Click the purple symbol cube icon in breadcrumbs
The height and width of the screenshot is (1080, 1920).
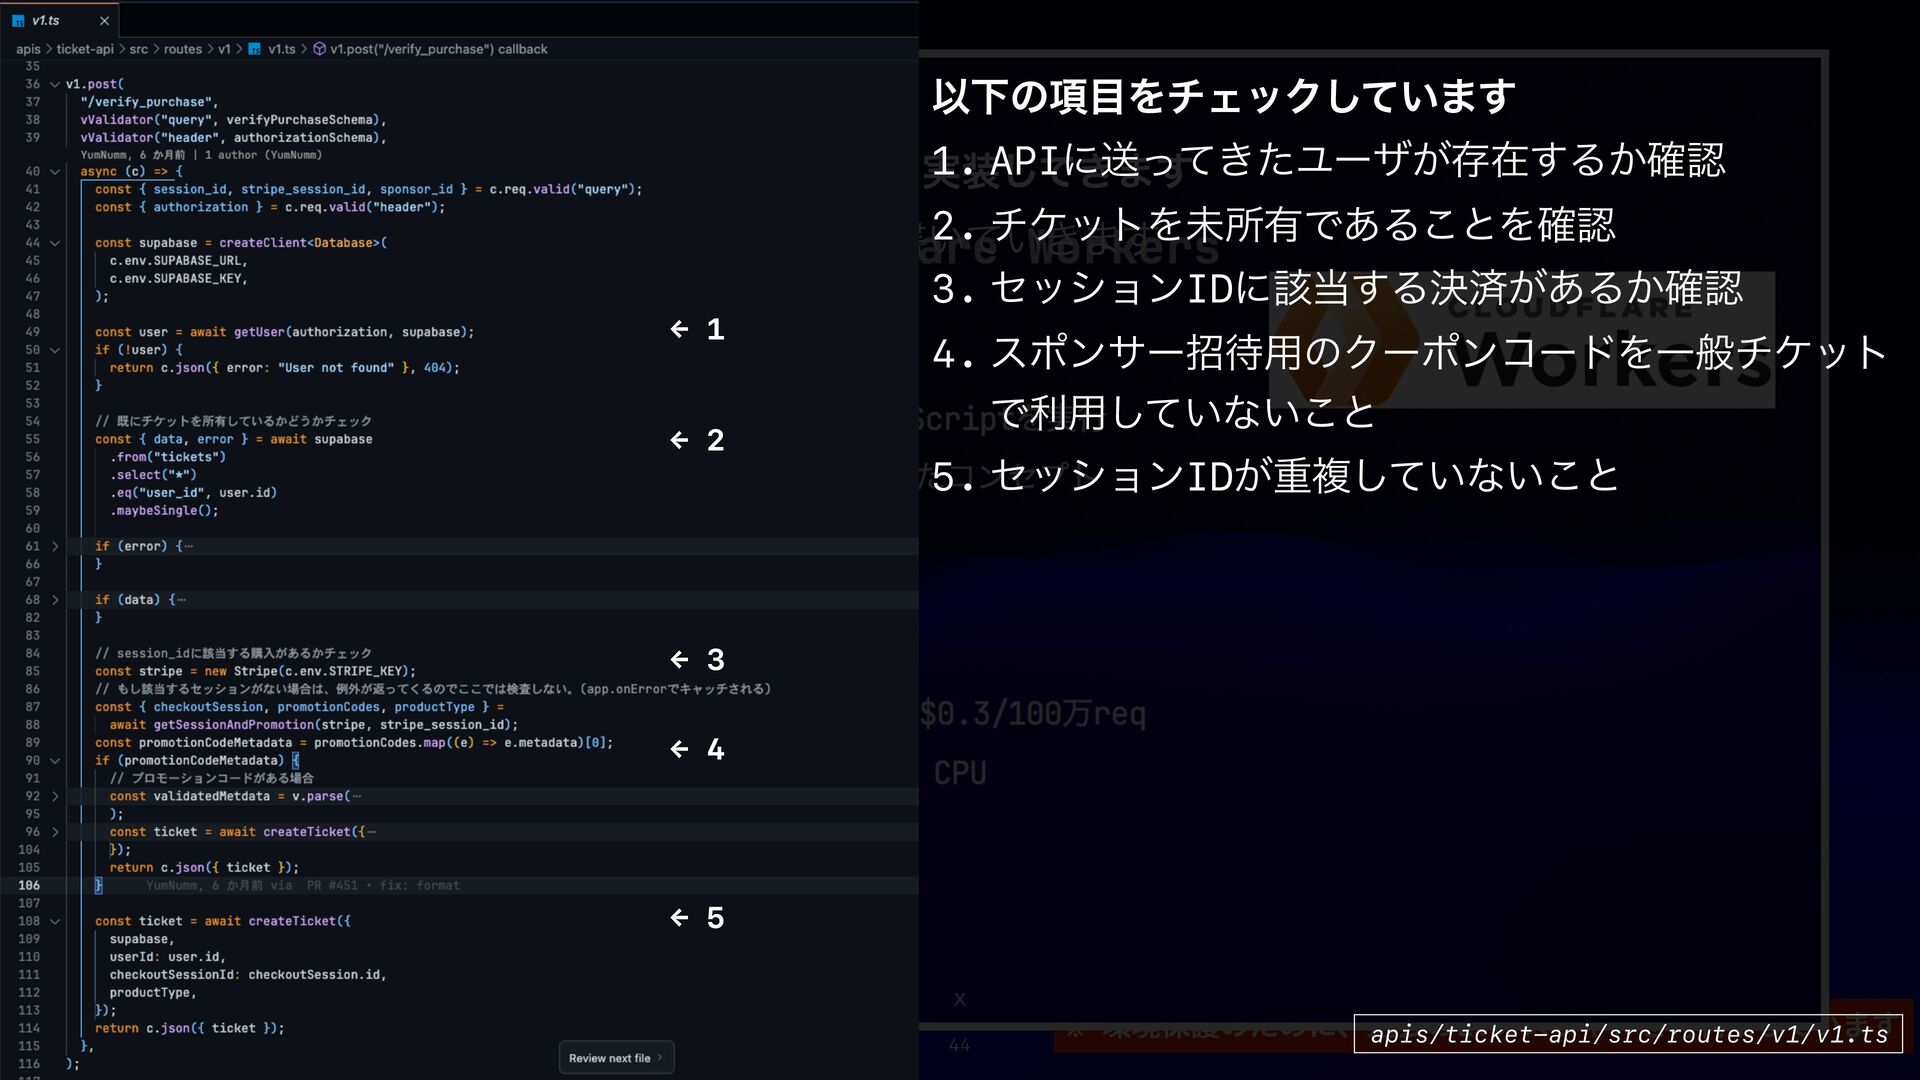click(319, 49)
